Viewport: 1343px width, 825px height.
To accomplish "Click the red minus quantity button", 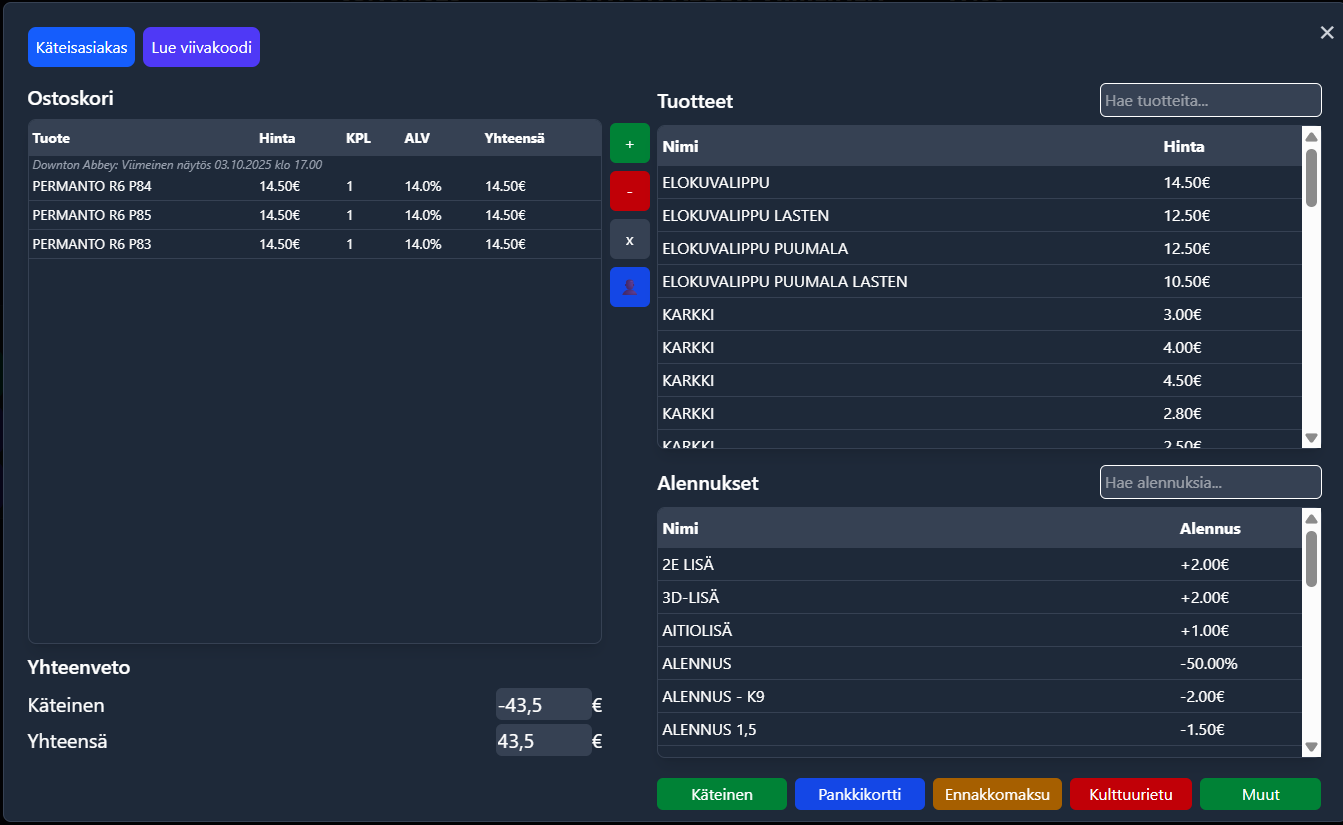I will tap(629, 191).
